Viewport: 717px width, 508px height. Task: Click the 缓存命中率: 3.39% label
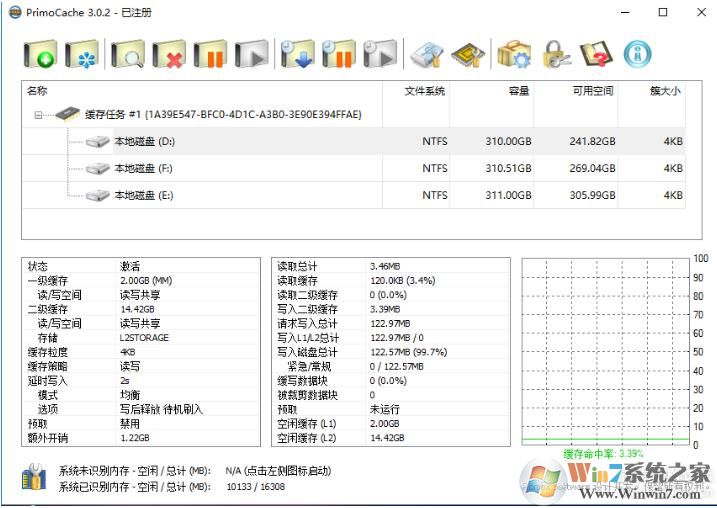pos(604,454)
